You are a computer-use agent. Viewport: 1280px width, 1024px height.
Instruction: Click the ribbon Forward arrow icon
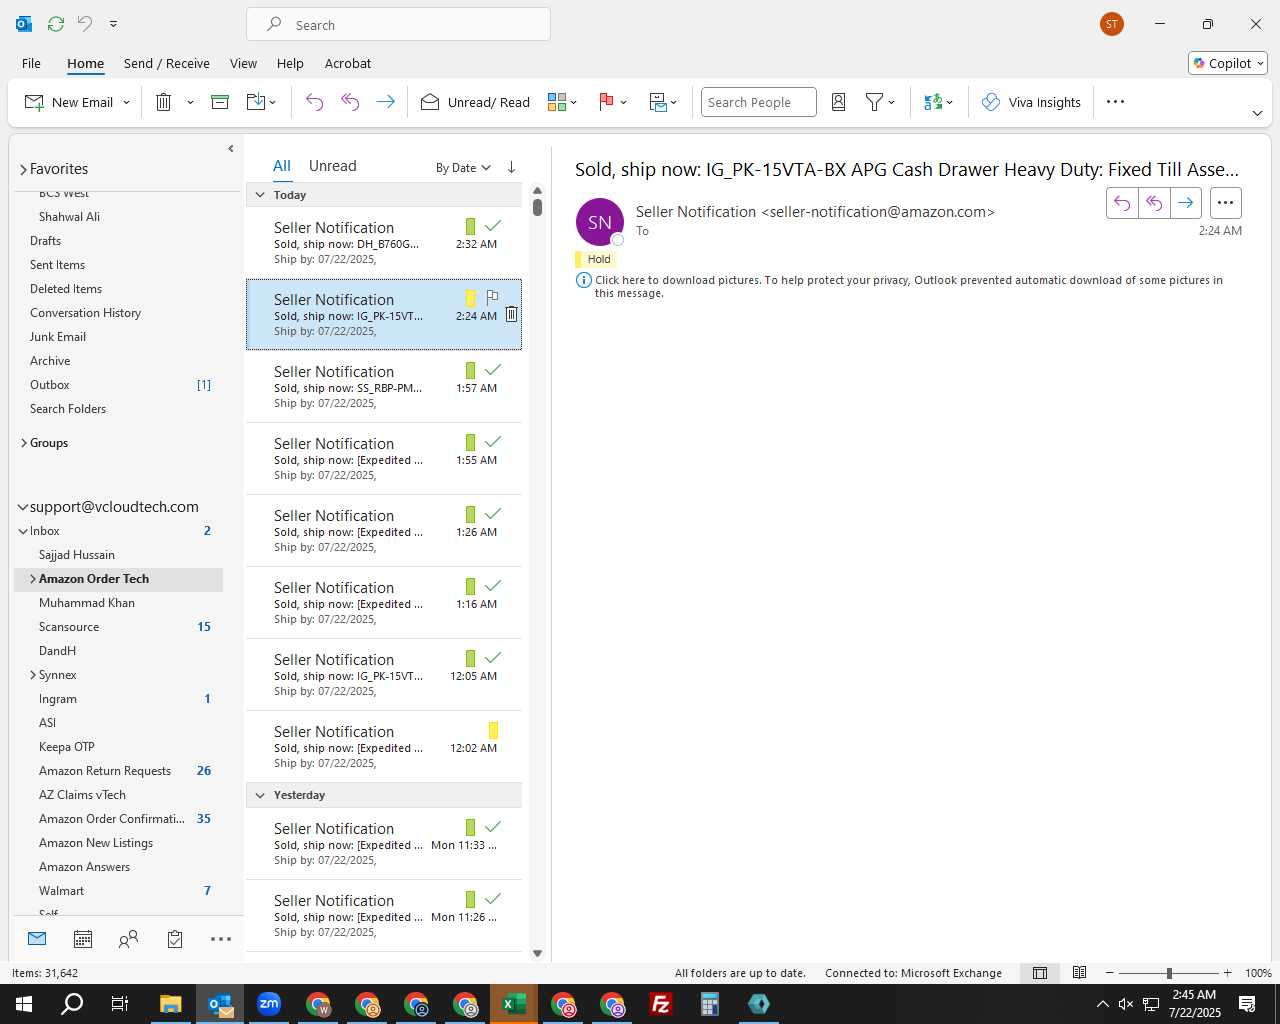pyautogui.click(x=385, y=102)
